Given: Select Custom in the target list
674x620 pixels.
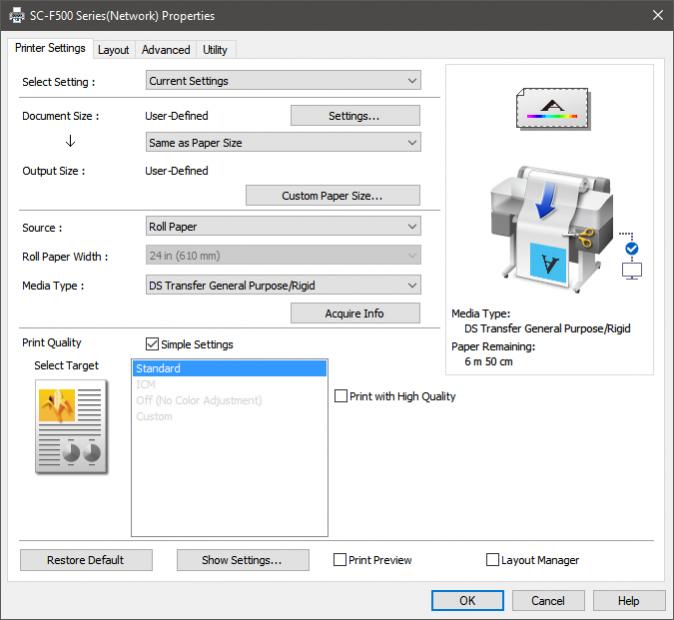Looking at the screenshot, I should [x=230, y=416].
